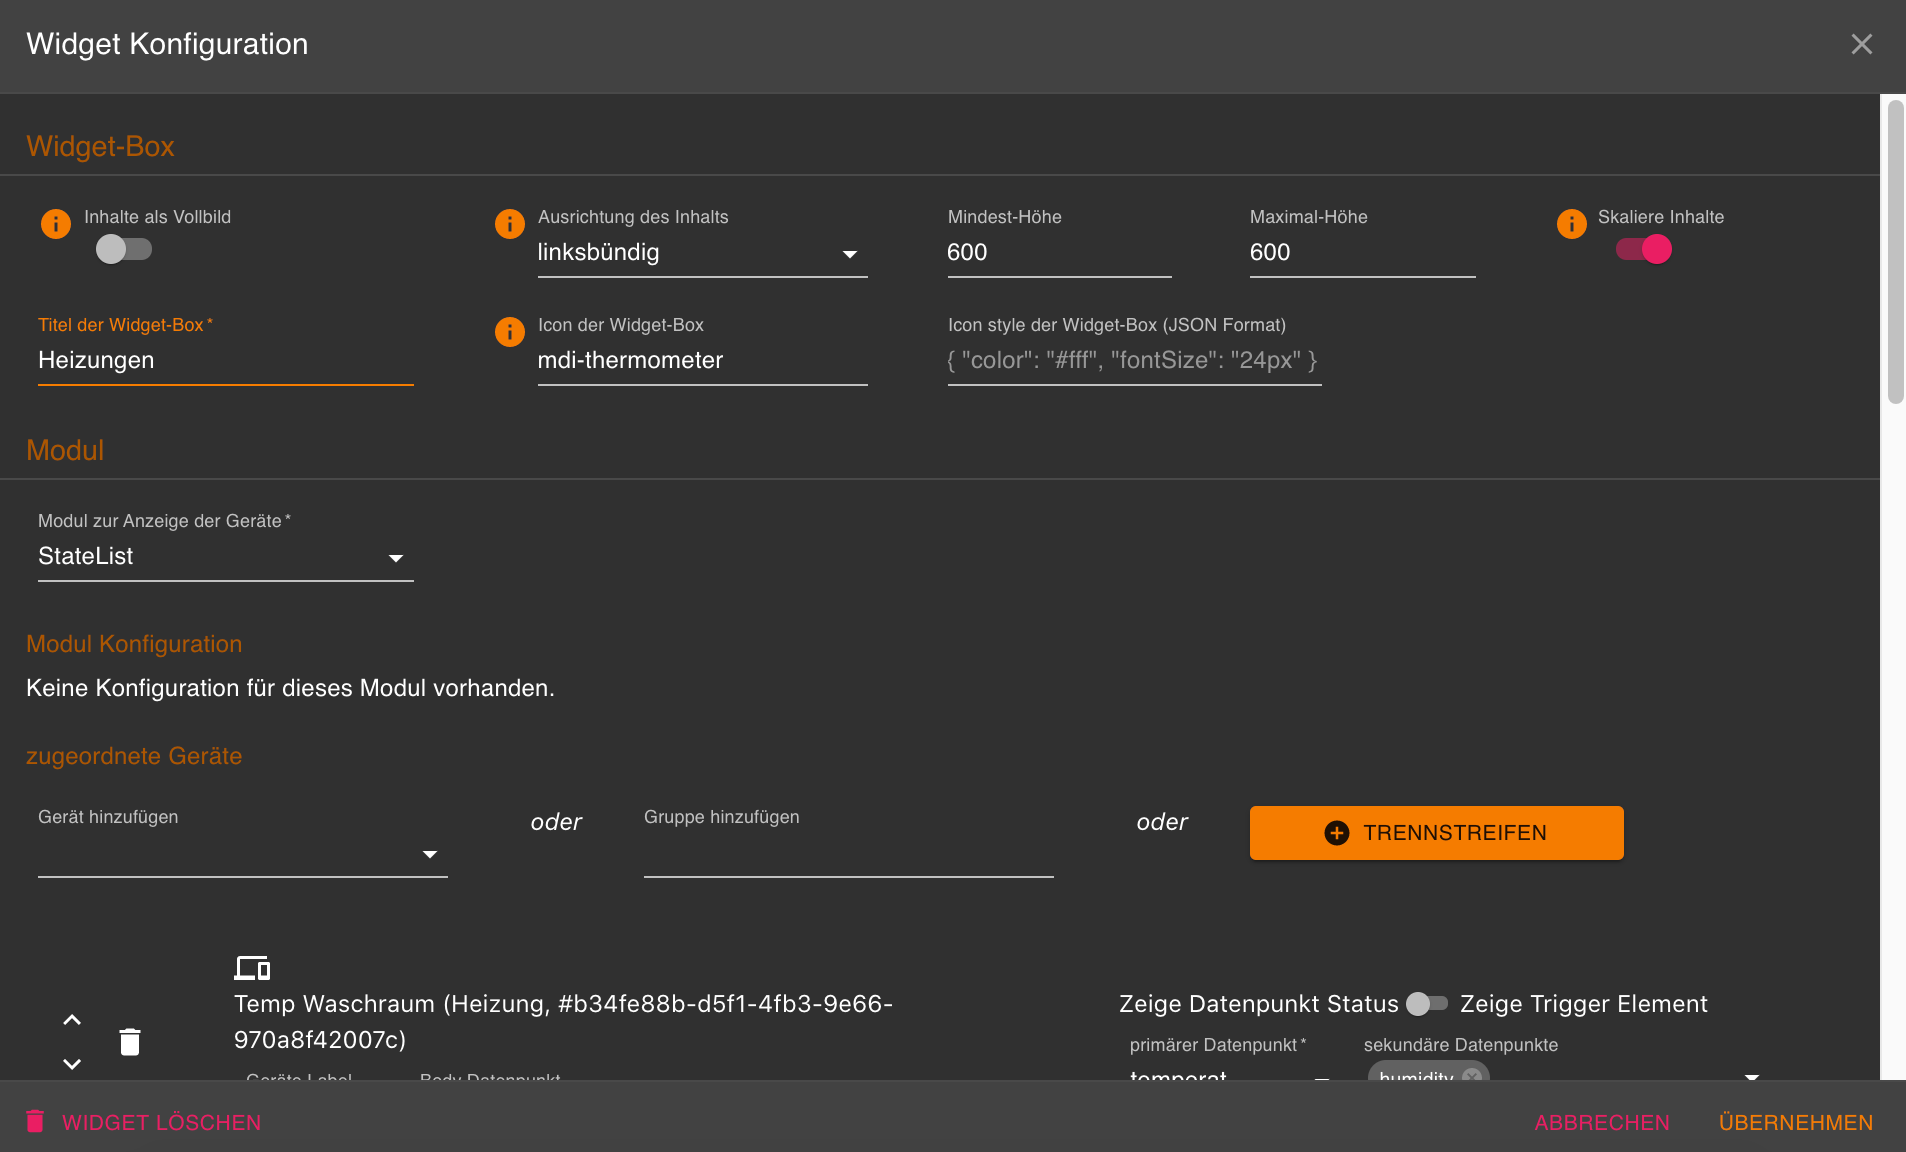Click Icon style JSON Format field
Viewport: 1906px width, 1152px height.
(1134, 361)
